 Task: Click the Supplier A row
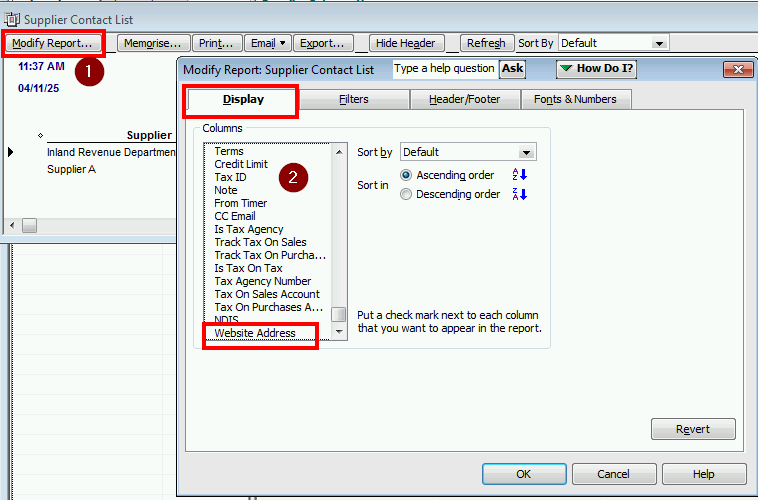click(x=72, y=169)
